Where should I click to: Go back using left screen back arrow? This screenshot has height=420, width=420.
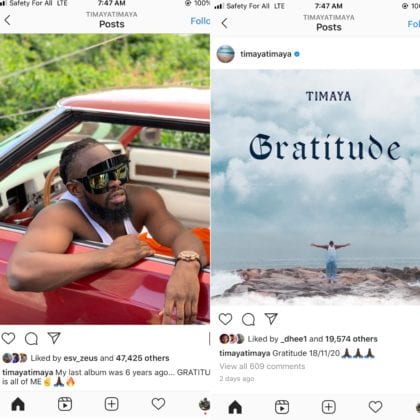tap(7, 20)
